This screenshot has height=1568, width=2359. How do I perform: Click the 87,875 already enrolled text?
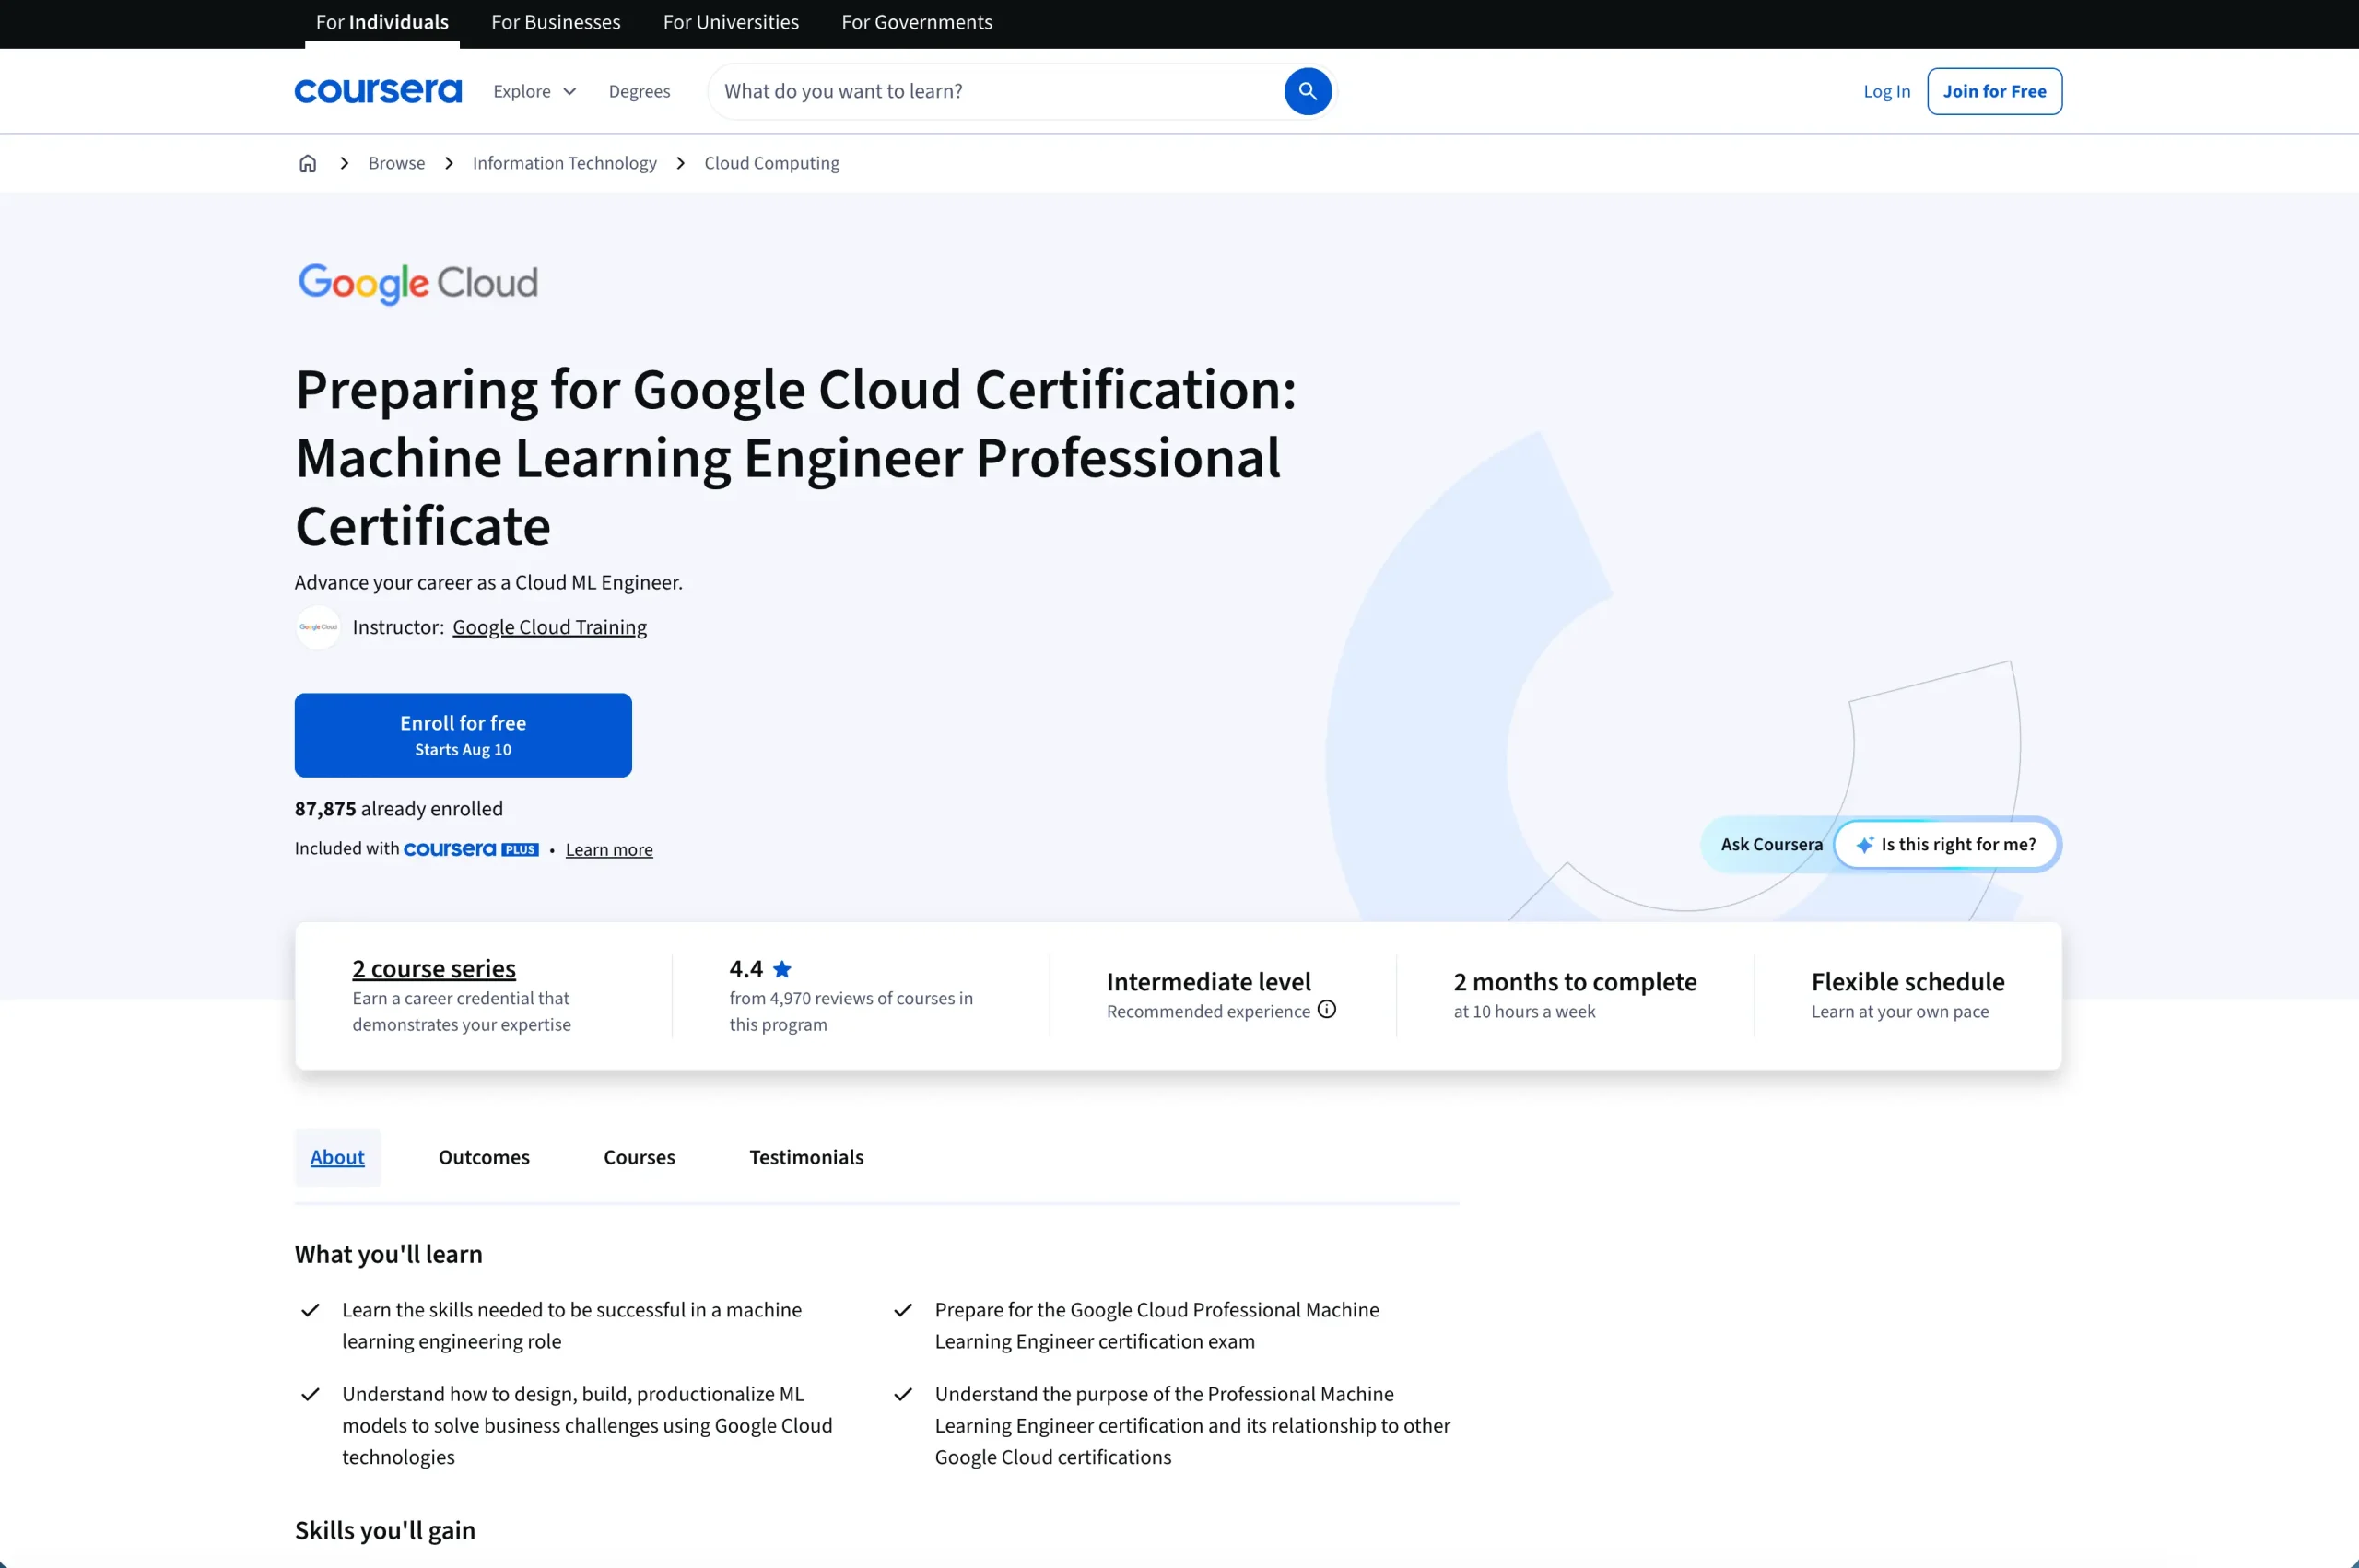398,809
